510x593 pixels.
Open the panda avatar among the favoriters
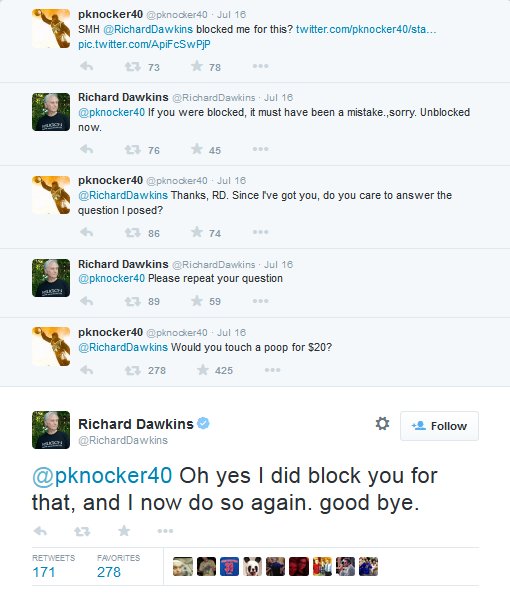(252, 567)
